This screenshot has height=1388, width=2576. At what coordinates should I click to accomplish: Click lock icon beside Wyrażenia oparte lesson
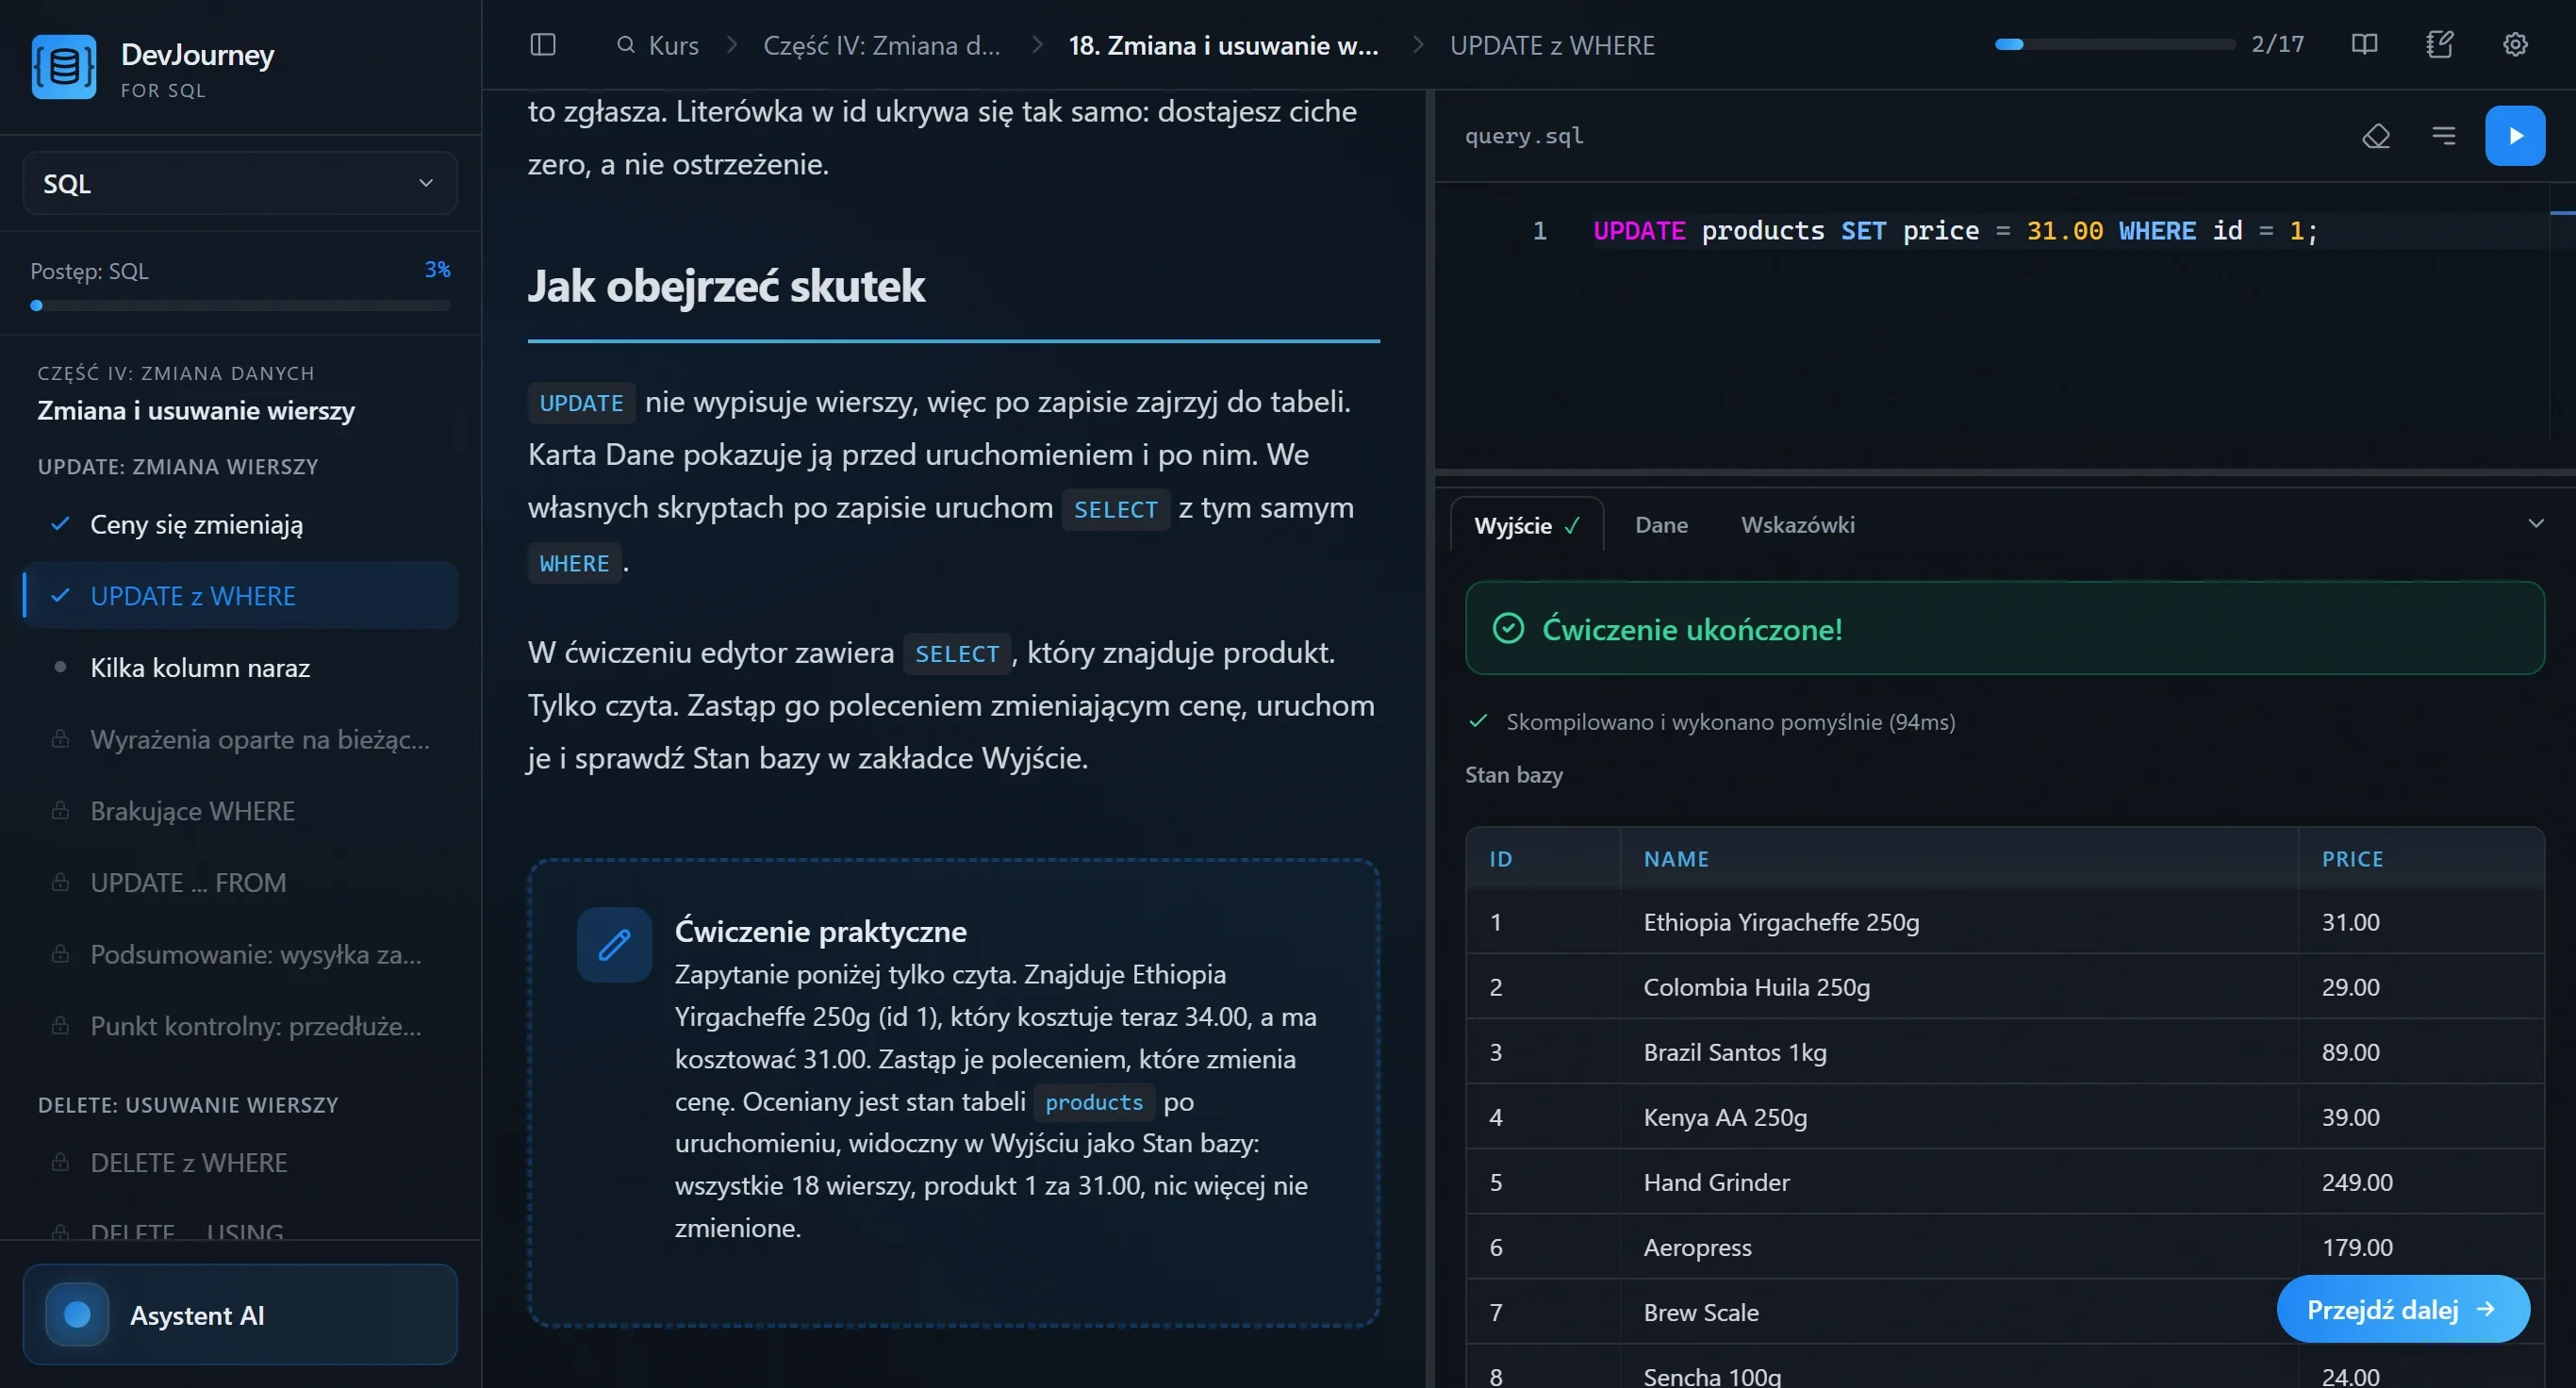[x=60, y=739]
